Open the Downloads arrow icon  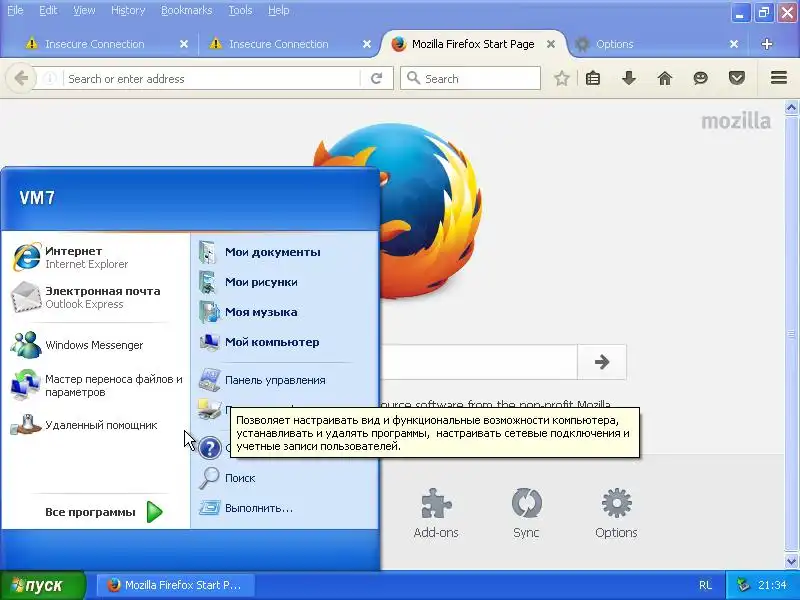pos(629,79)
